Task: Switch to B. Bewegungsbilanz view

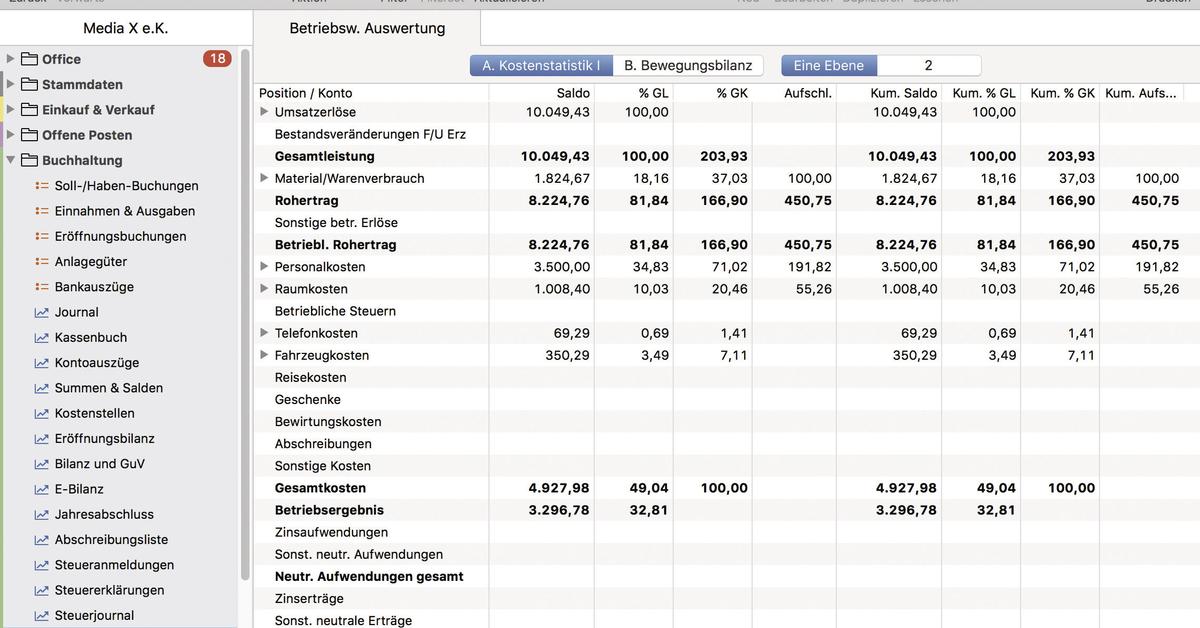Action: click(x=688, y=65)
